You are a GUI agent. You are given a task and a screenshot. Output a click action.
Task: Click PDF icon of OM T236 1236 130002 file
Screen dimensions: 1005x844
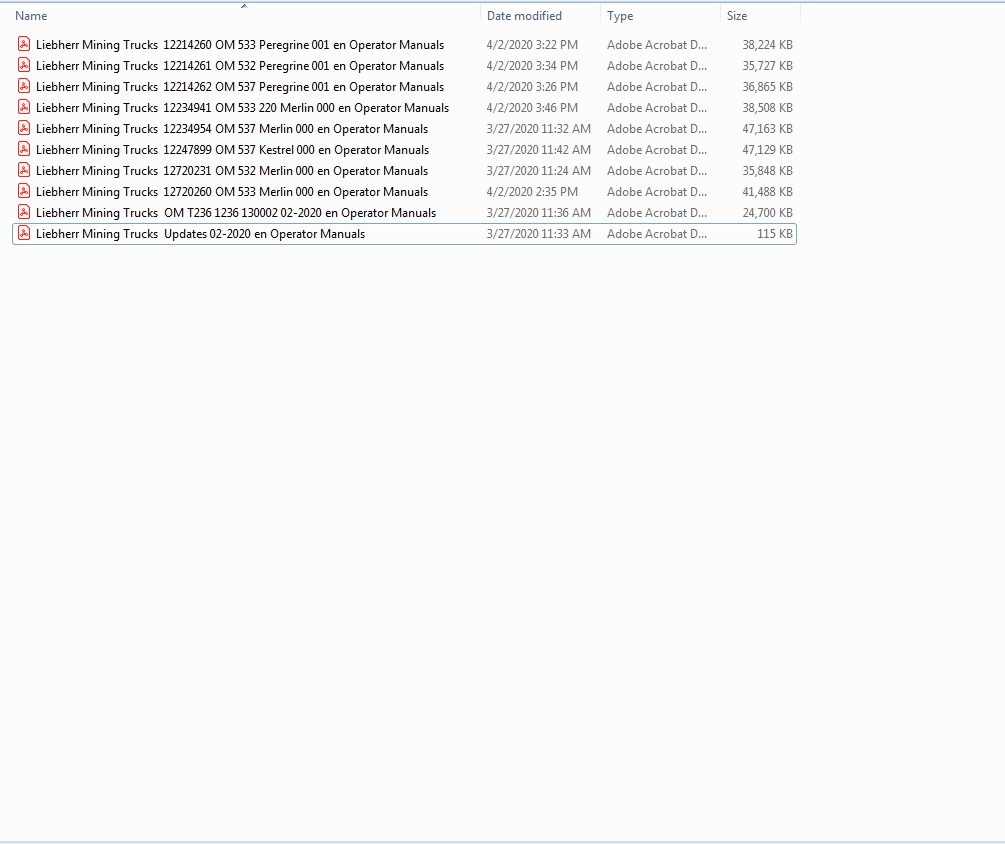click(x=24, y=212)
